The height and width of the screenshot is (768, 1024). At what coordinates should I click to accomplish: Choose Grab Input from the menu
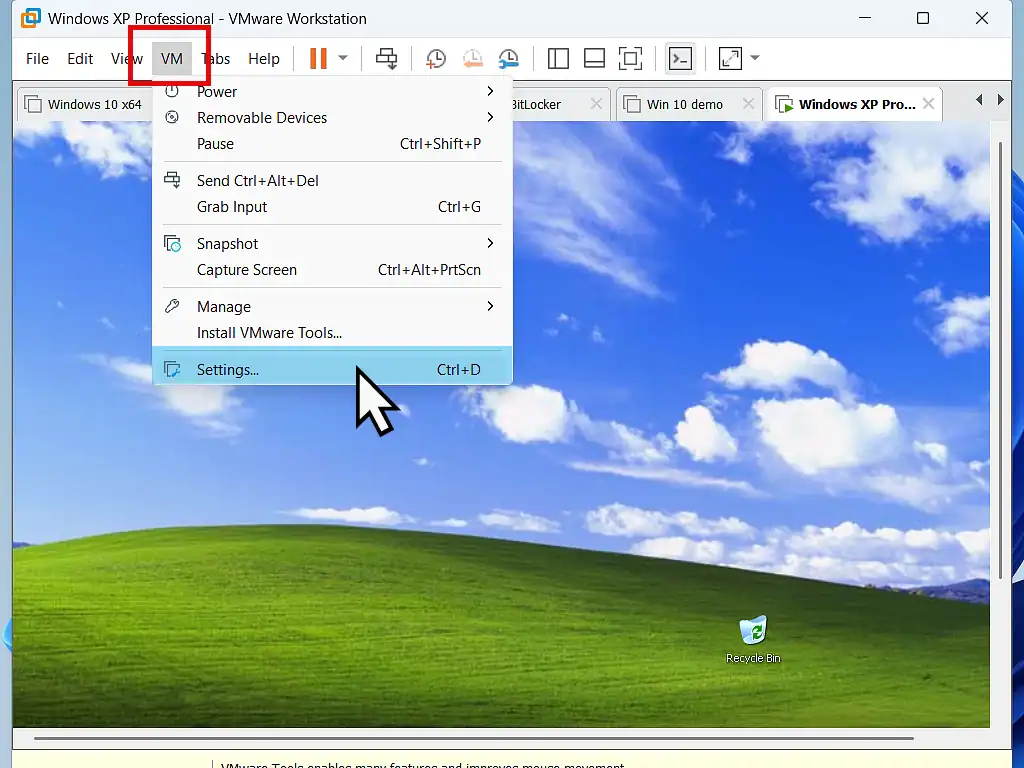tap(332, 207)
